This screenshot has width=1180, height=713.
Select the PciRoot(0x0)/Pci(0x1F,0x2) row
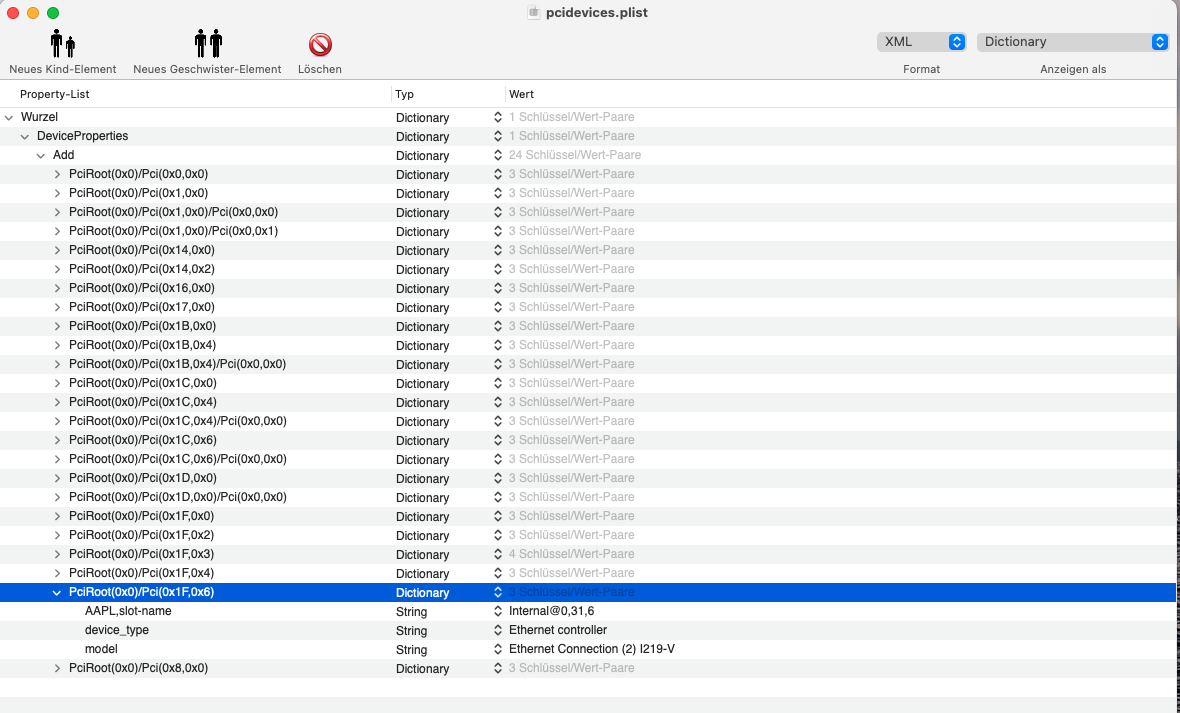click(x=588, y=535)
